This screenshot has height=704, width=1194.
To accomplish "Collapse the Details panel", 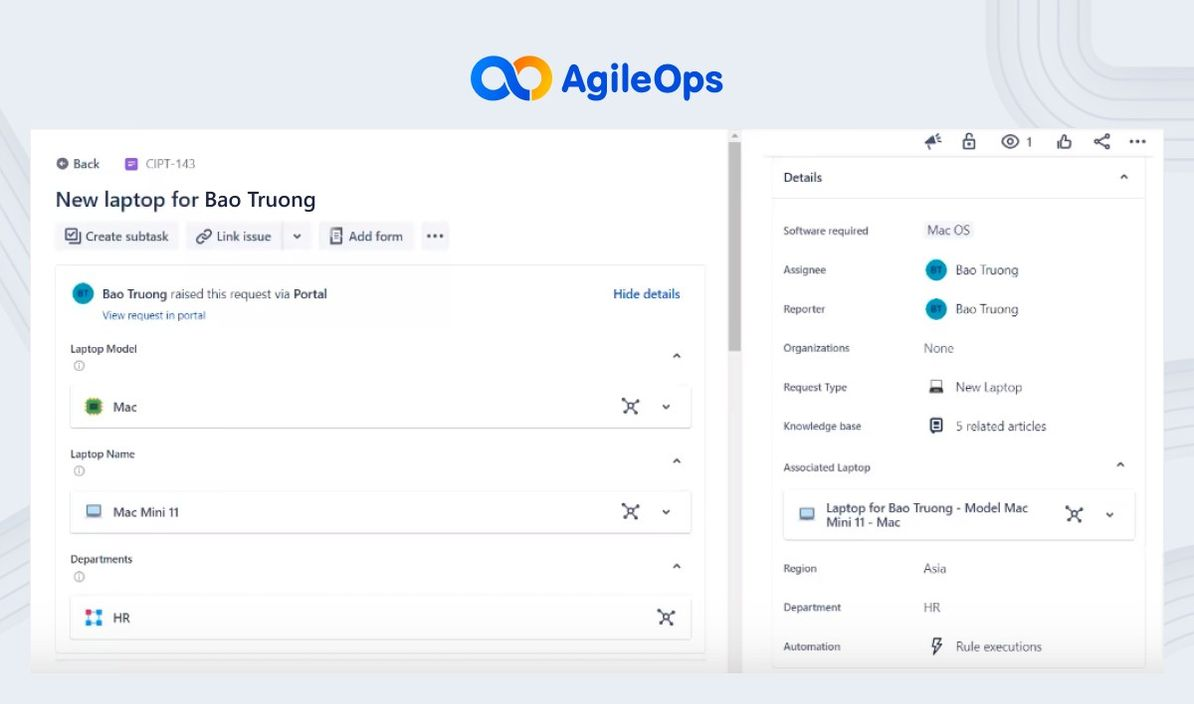I will (x=1124, y=177).
